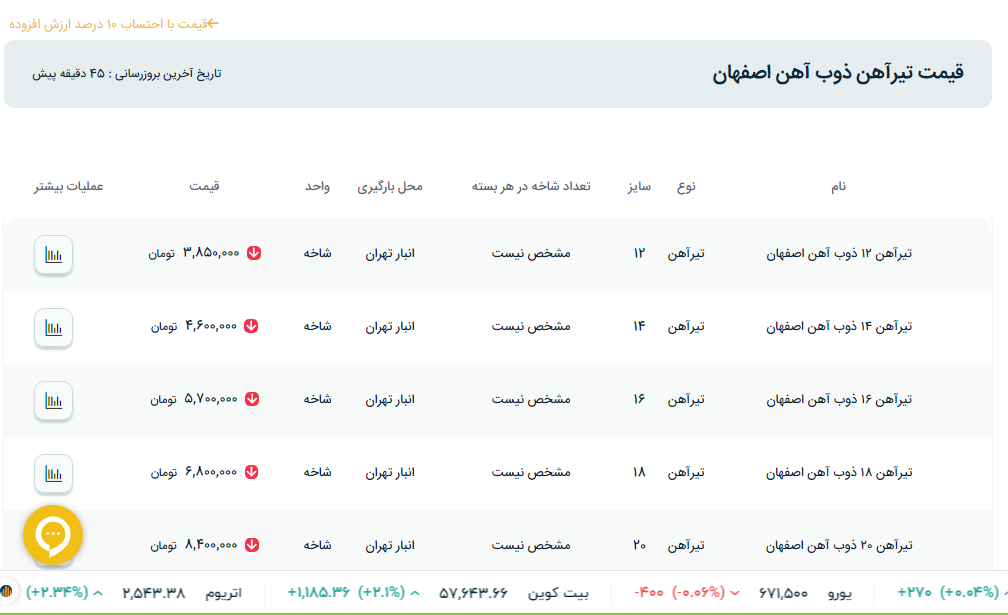Click the red down arrow beside ۴,۶۰۰,۰۰۰ price

(251, 326)
